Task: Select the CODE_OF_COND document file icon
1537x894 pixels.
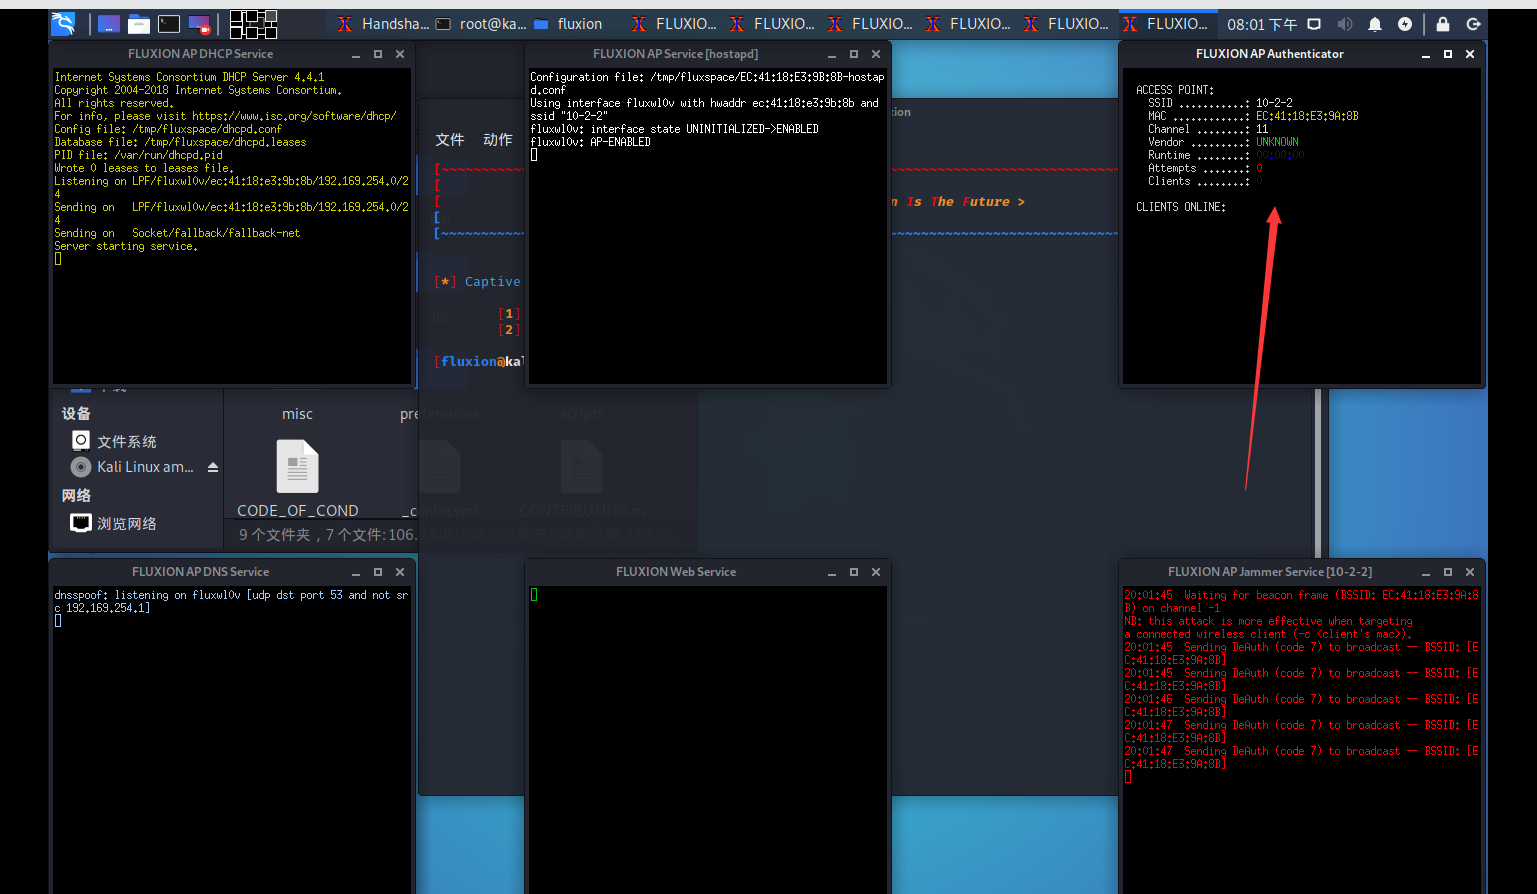Action: point(297,466)
